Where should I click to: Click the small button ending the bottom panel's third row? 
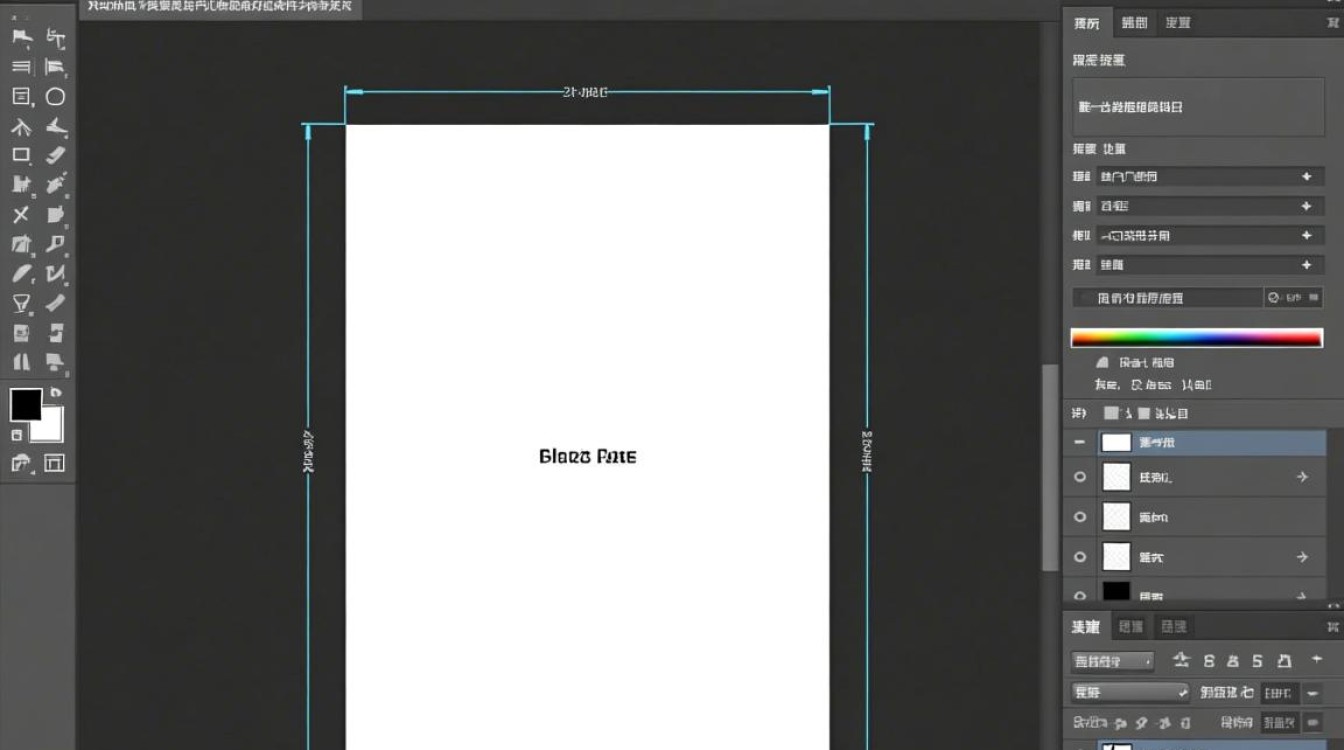click(1312, 722)
